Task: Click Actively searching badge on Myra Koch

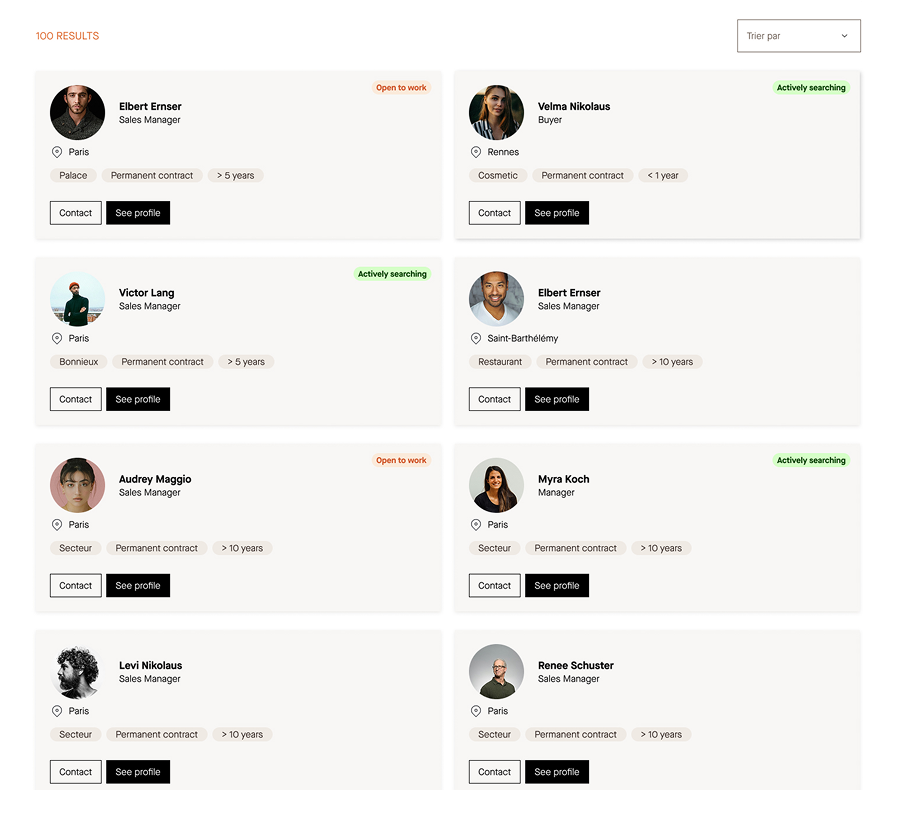Action: pos(811,461)
